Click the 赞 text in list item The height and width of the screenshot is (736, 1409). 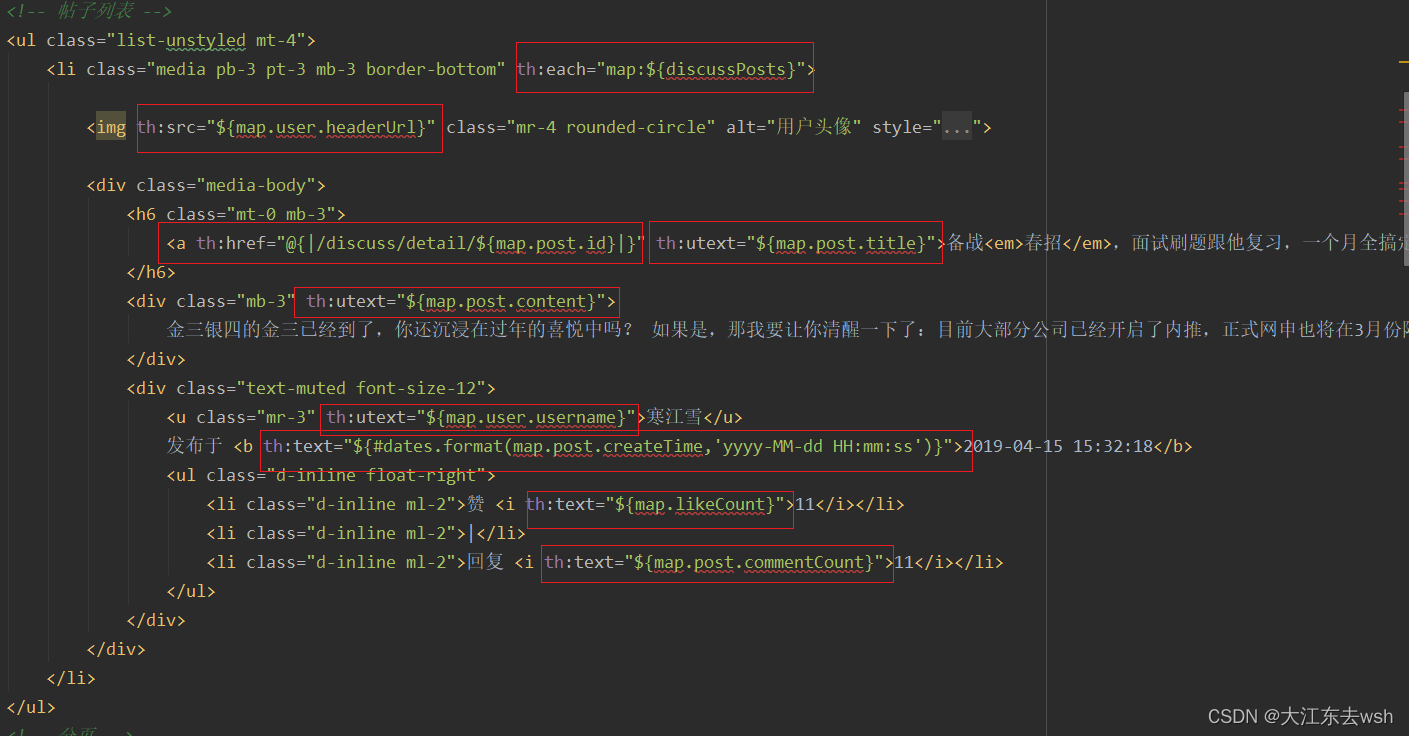coord(476,505)
